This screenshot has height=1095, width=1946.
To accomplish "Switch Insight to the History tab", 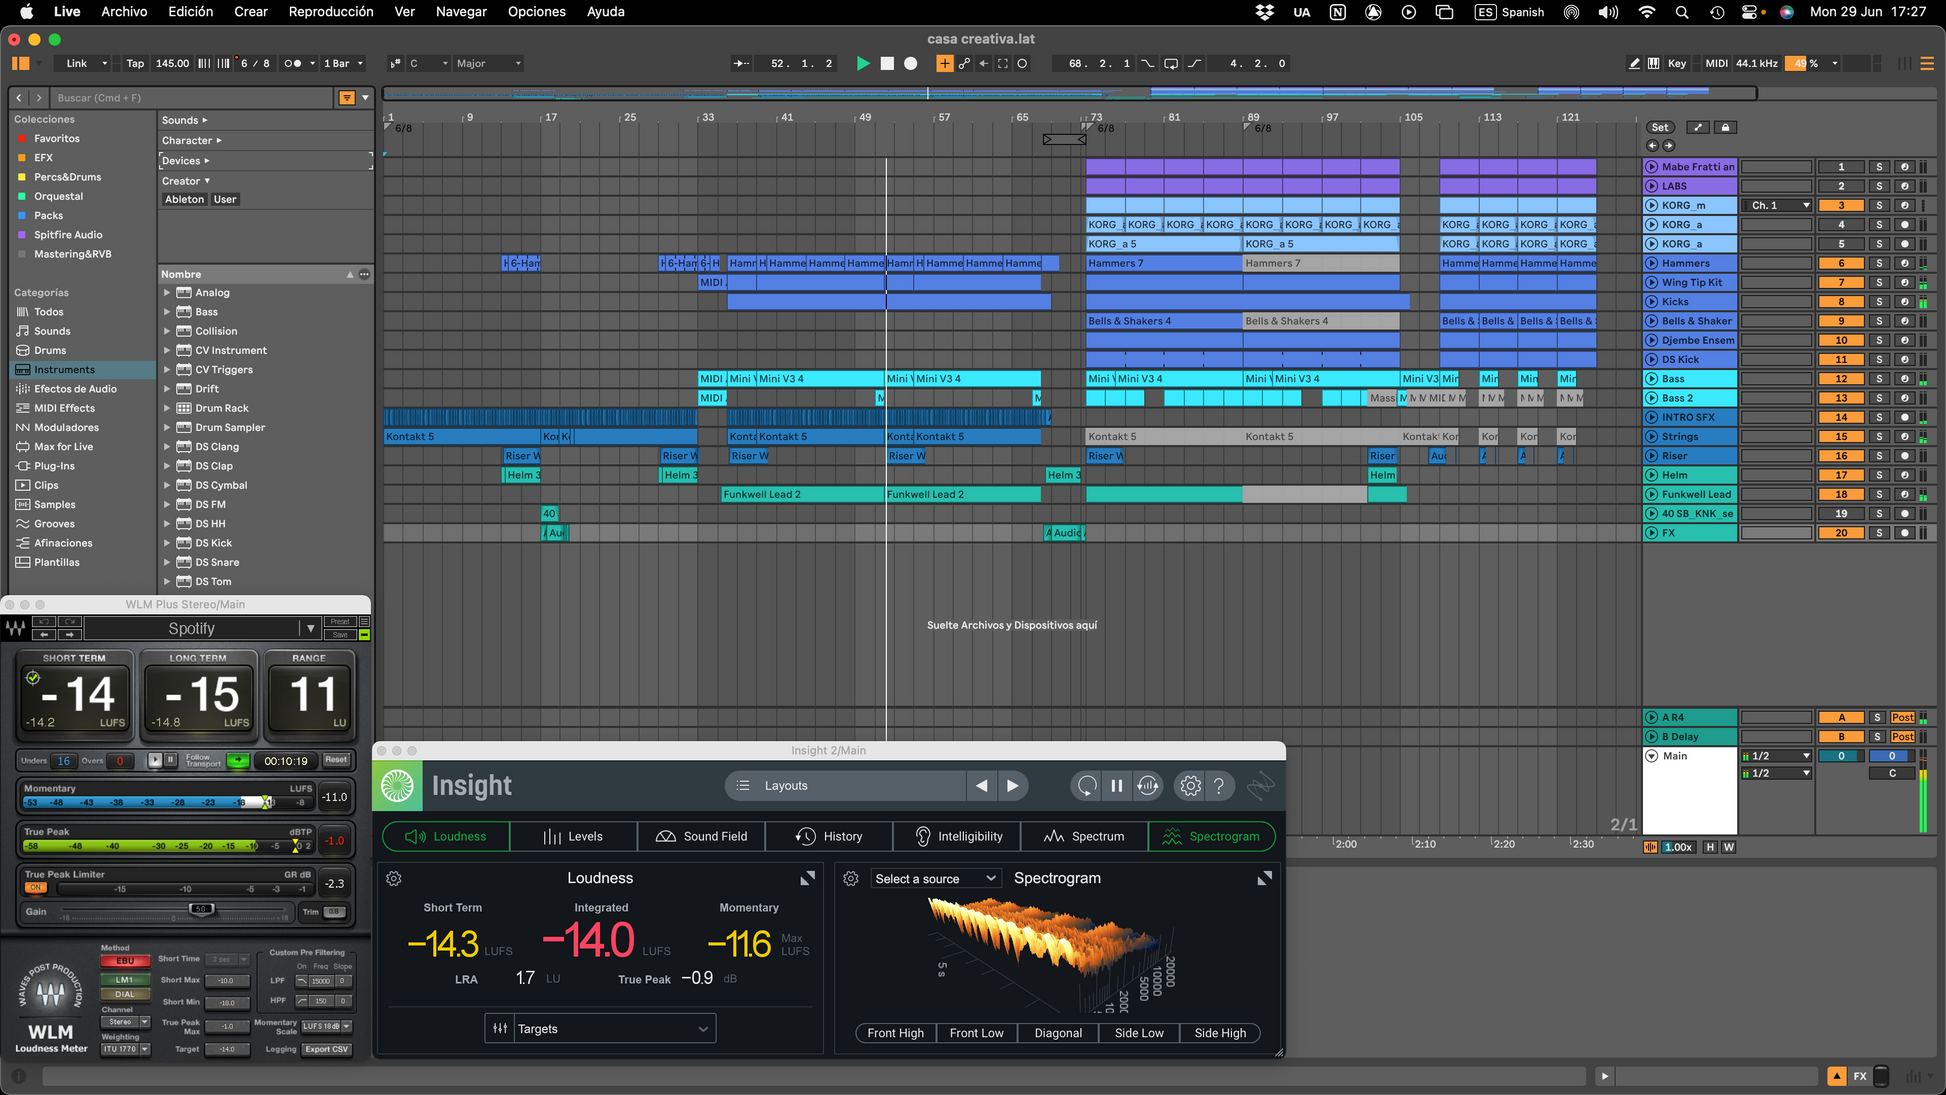I will (829, 836).
